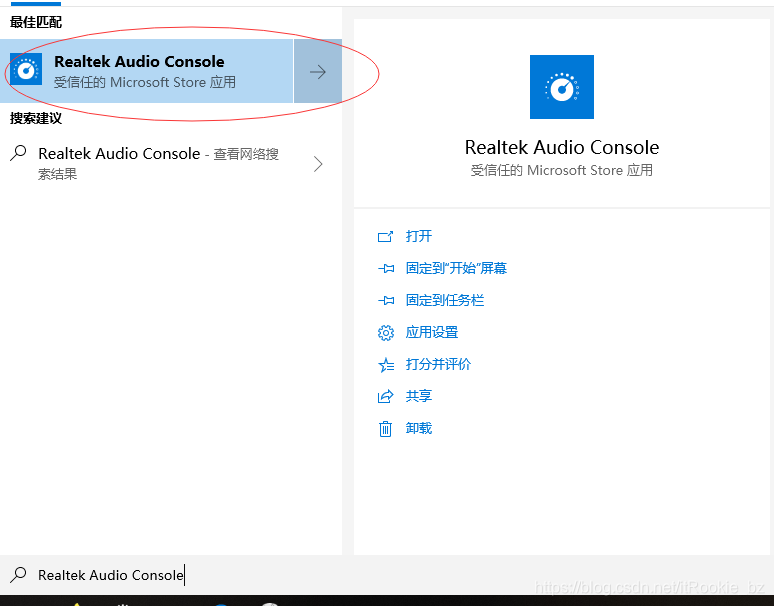The height and width of the screenshot is (606, 774).
Task: Click the star icon for 打分并评价
Action: click(x=386, y=365)
